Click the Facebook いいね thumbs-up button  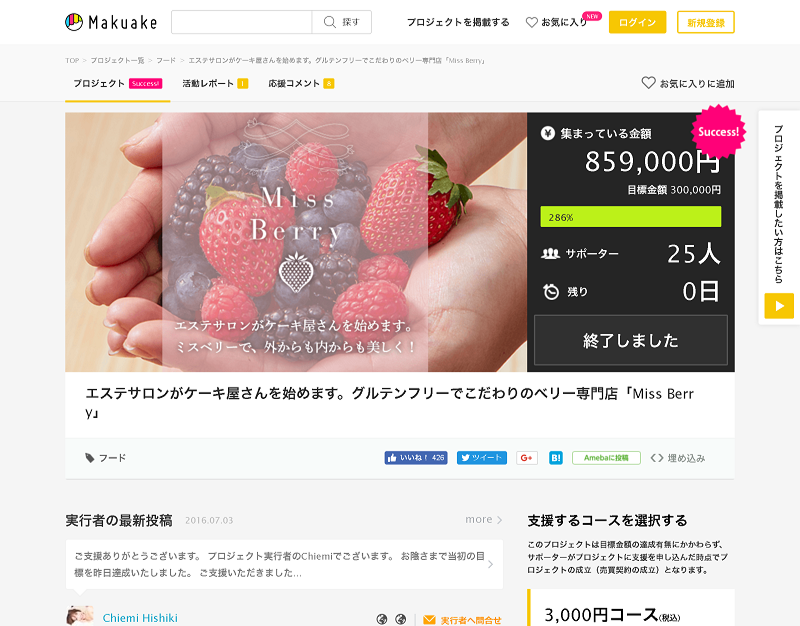(416, 458)
